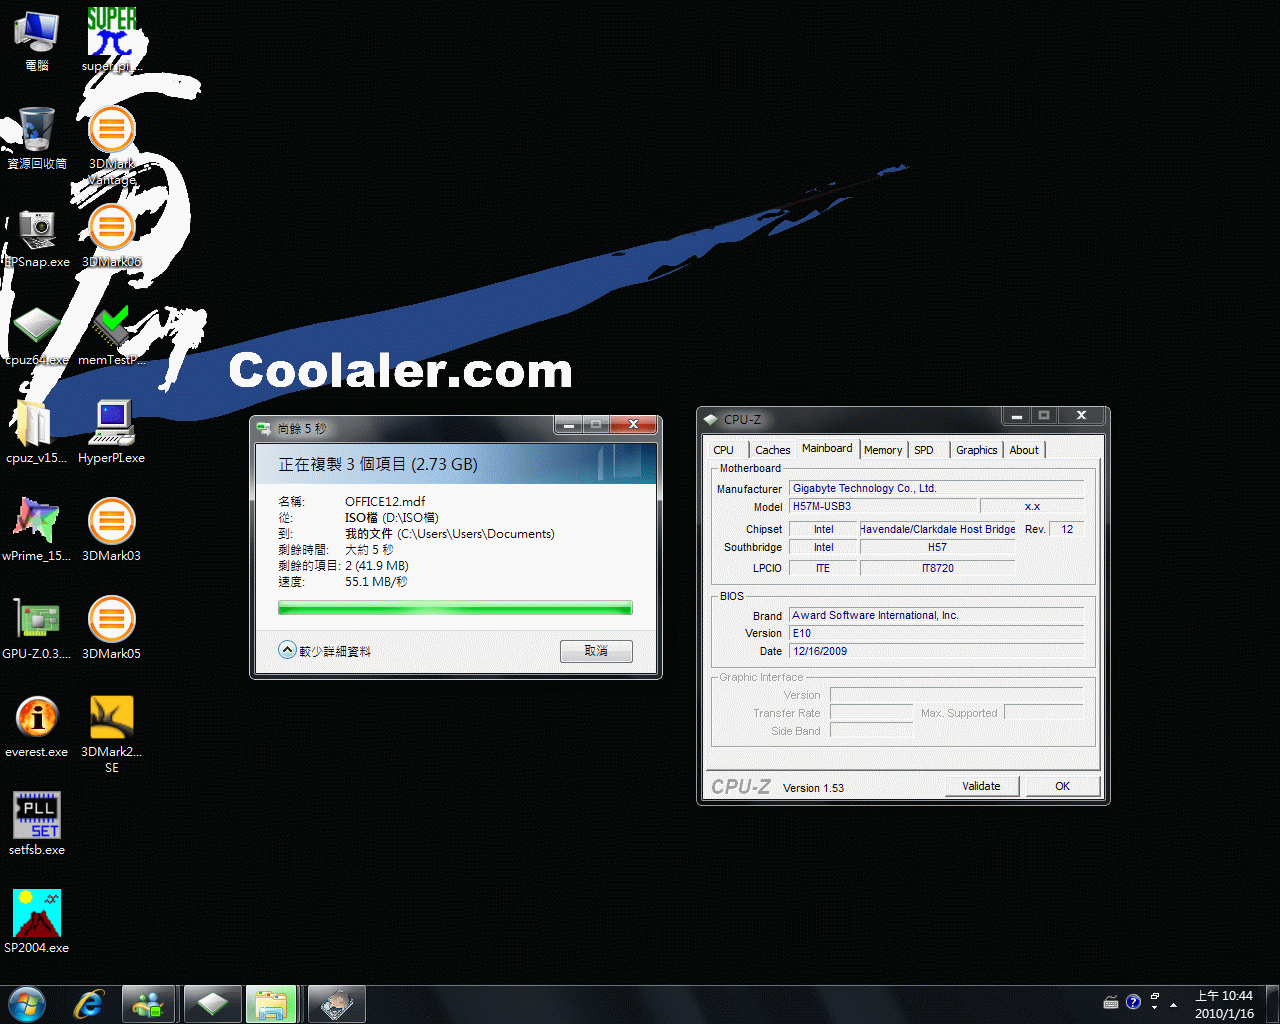Viewport: 1280px width, 1024px height.
Task: Click the Model field H57M-USB3
Action: tap(883, 506)
